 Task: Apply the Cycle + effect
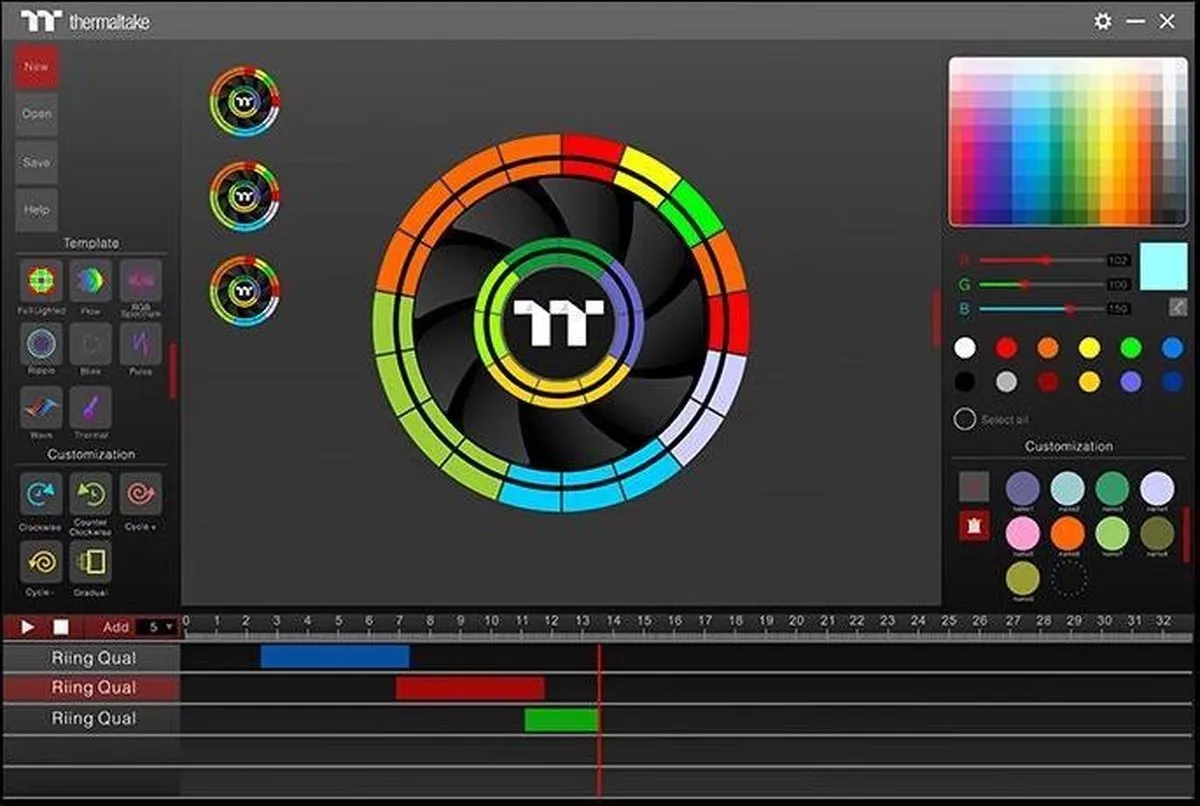coord(141,494)
